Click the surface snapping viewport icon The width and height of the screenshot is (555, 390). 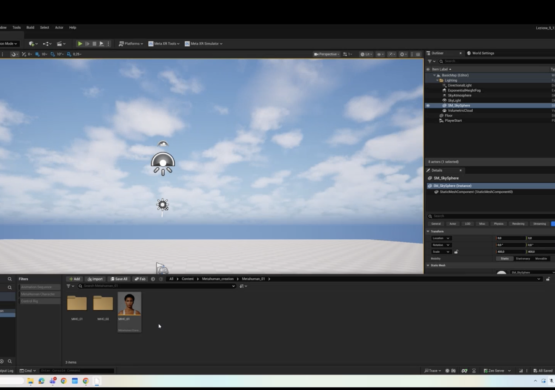click(x=24, y=54)
